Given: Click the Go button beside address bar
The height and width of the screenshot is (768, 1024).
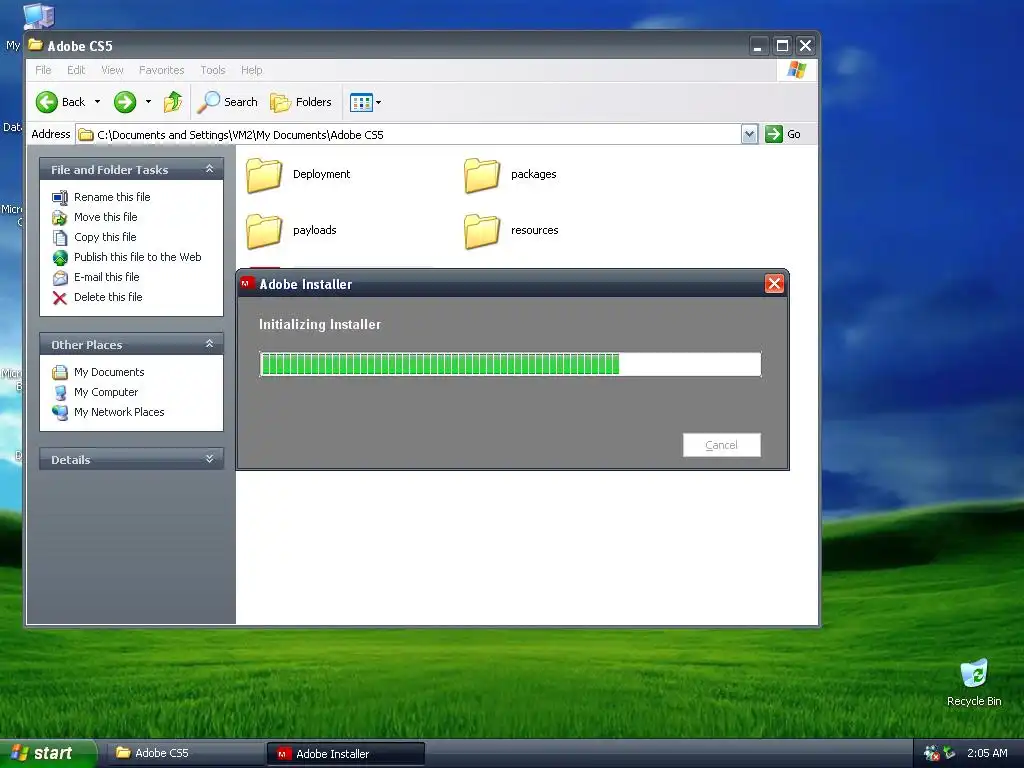Looking at the screenshot, I should [x=784, y=134].
